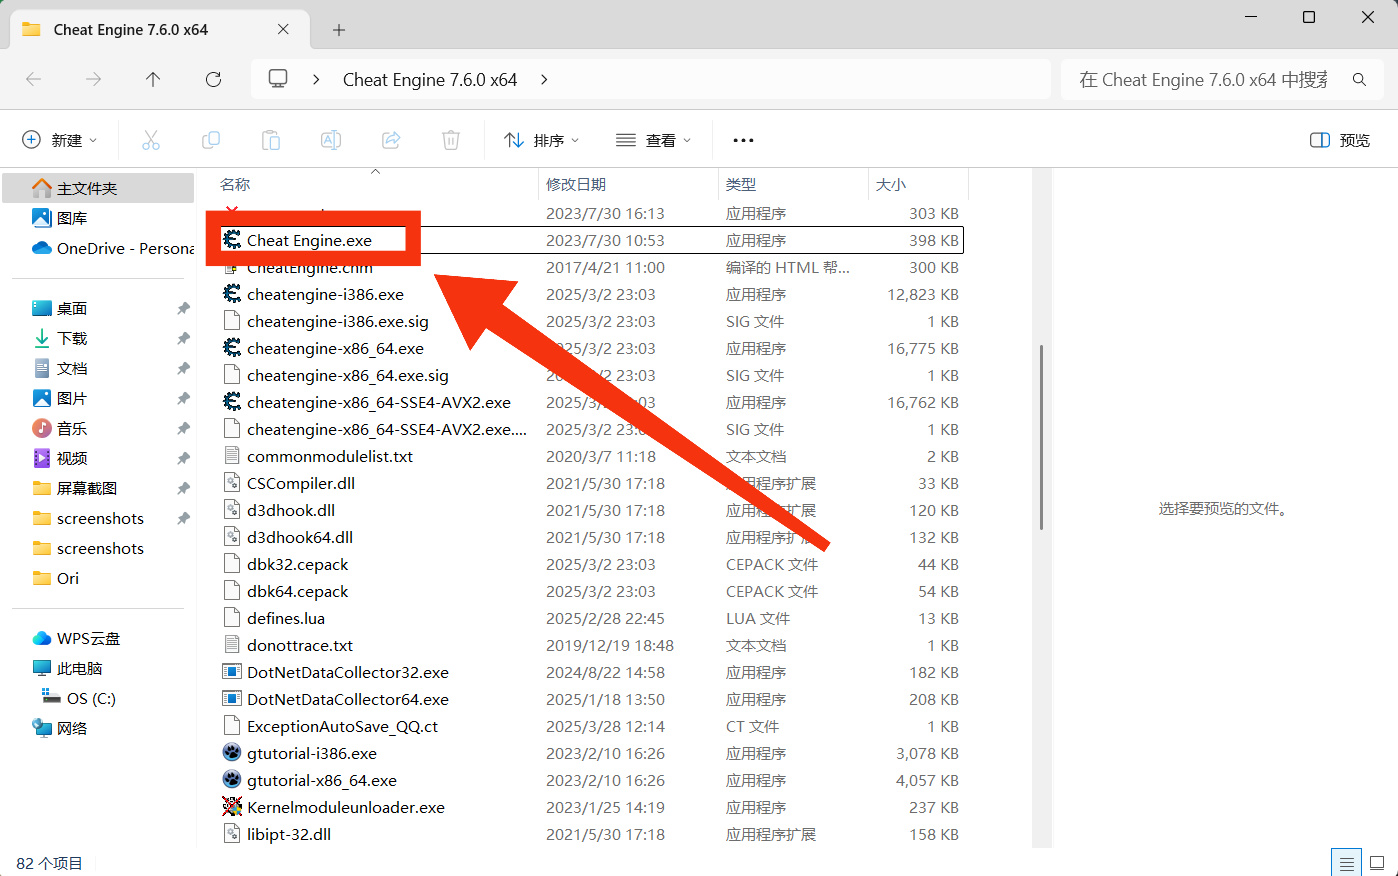The image size is (1398, 876).
Task: Open 主文件夹 in the navigation pane
Action: coord(98,188)
